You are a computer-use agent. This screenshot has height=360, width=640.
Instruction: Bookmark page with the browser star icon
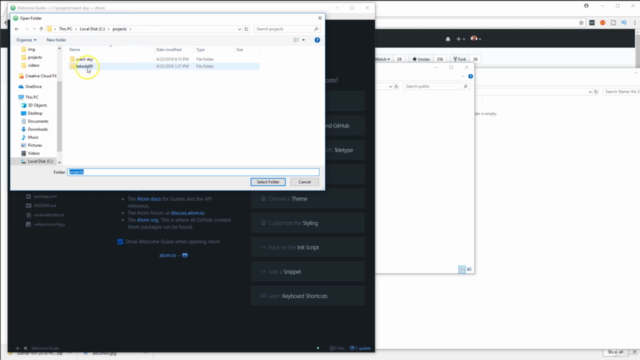581,23
